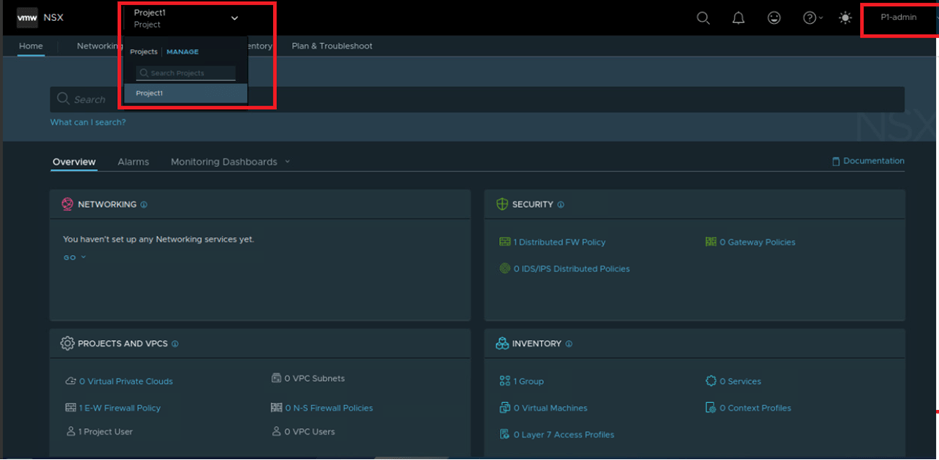Click the info icon beside SECURITY heading

pos(560,205)
